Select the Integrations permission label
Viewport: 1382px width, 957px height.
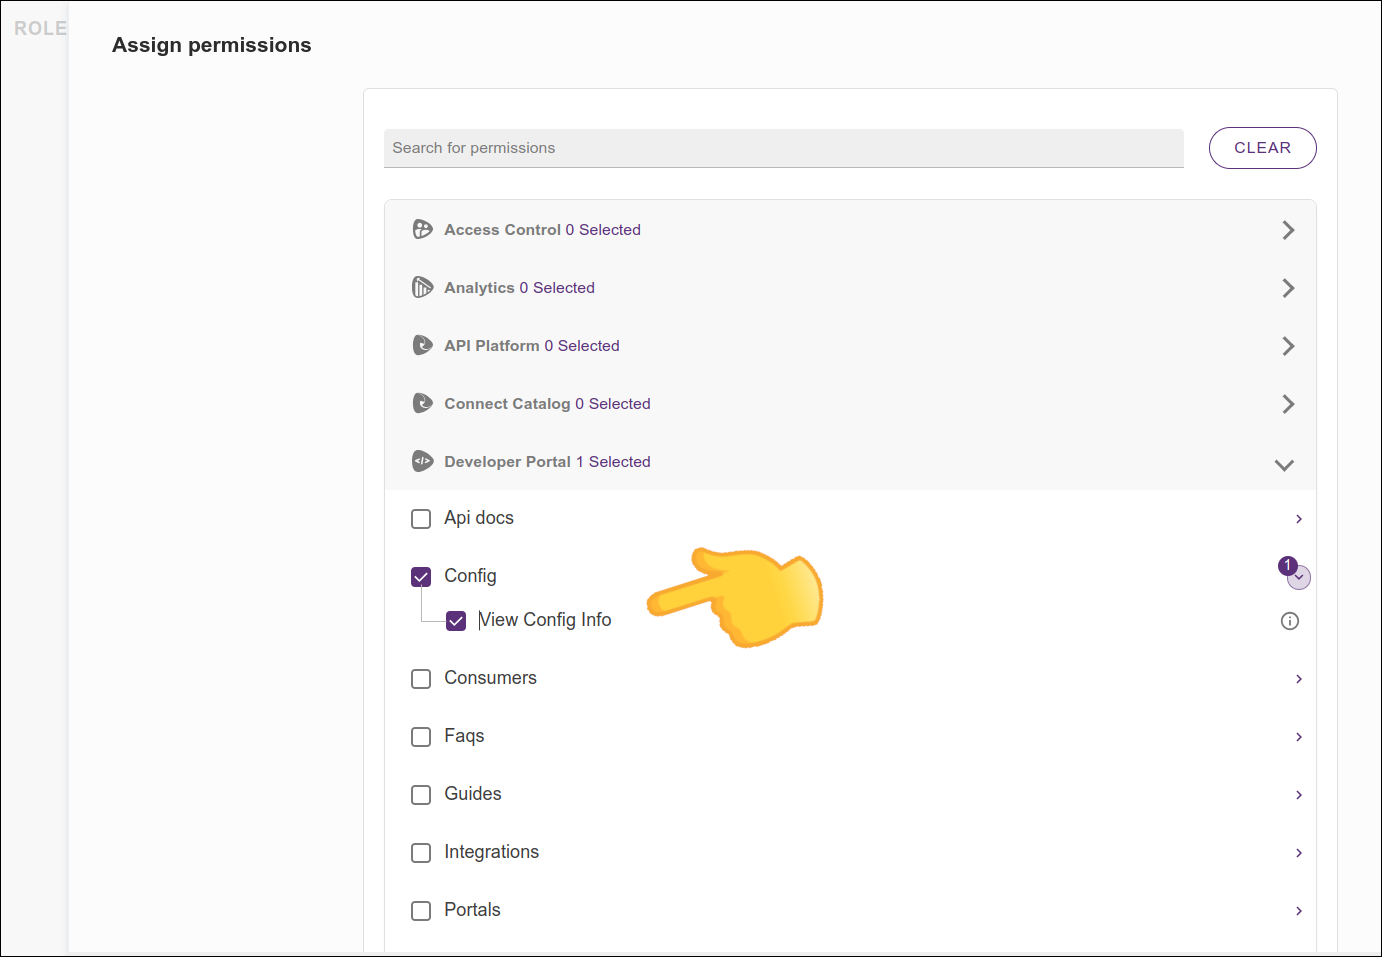click(491, 852)
